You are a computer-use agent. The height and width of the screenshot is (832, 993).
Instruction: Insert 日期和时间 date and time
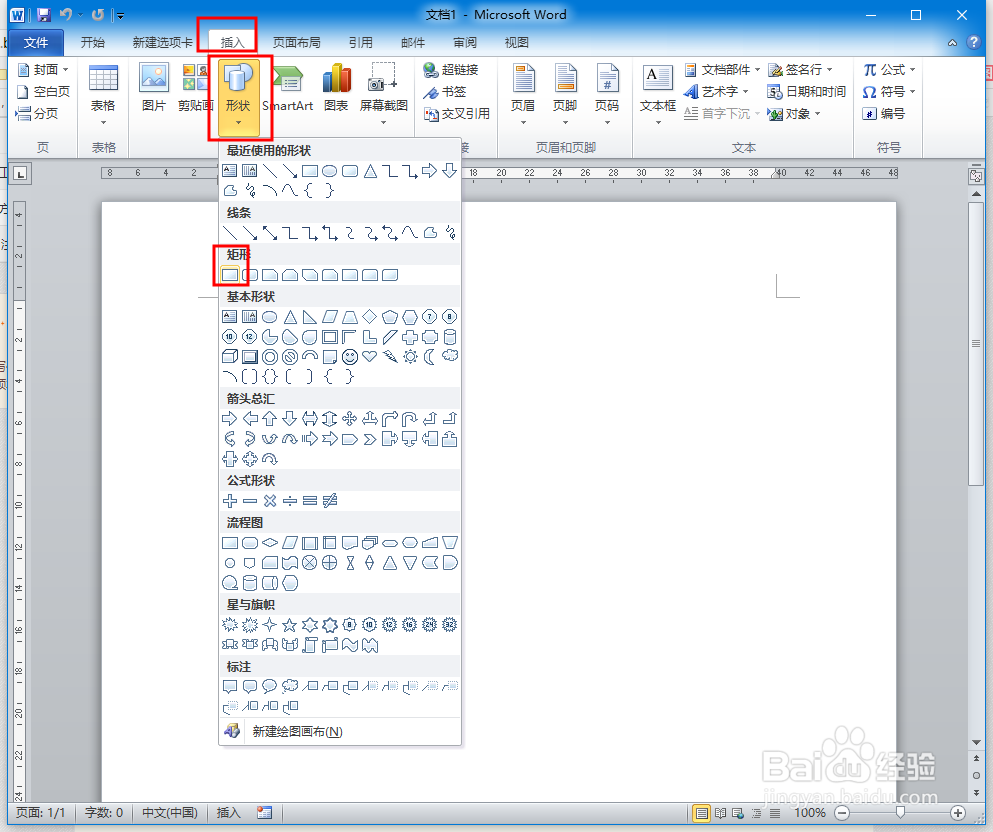click(x=807, y=92)
